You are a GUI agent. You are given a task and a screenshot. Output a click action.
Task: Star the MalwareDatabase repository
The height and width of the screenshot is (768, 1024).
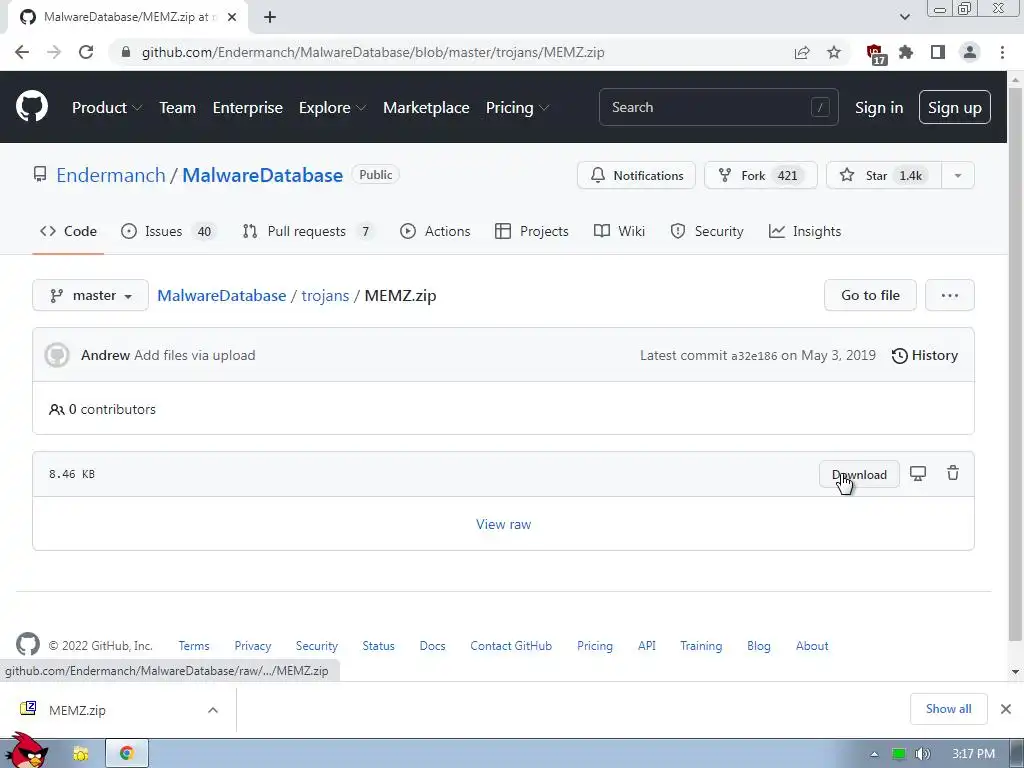coord(884,176)
